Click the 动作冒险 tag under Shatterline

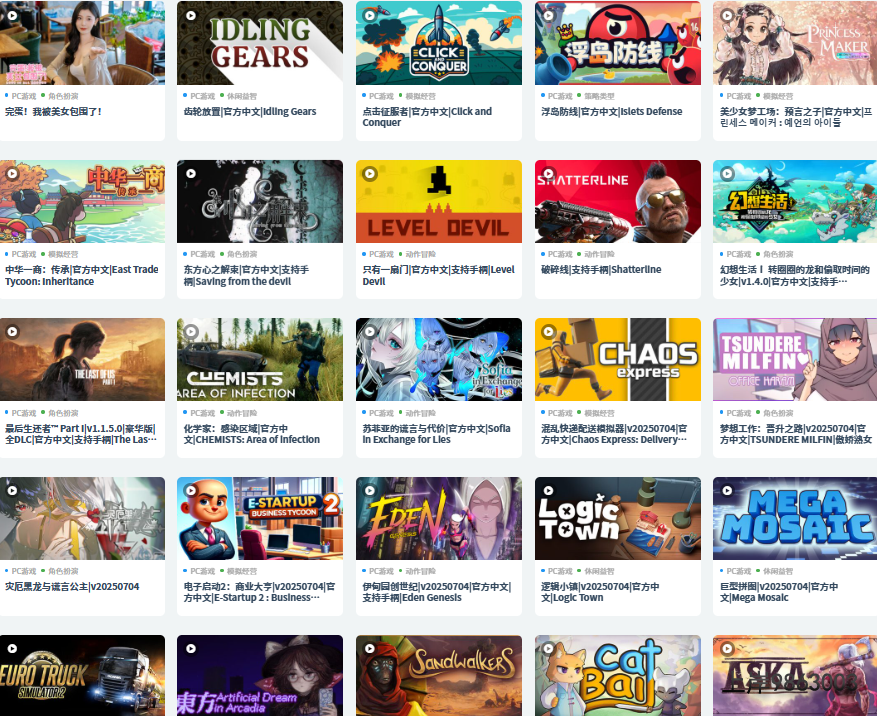coord(599,255)
